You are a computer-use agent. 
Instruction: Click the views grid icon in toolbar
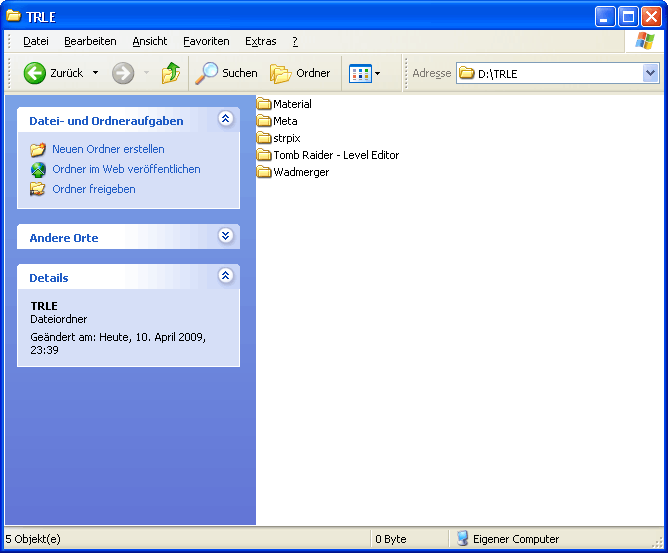click(359, 73)
